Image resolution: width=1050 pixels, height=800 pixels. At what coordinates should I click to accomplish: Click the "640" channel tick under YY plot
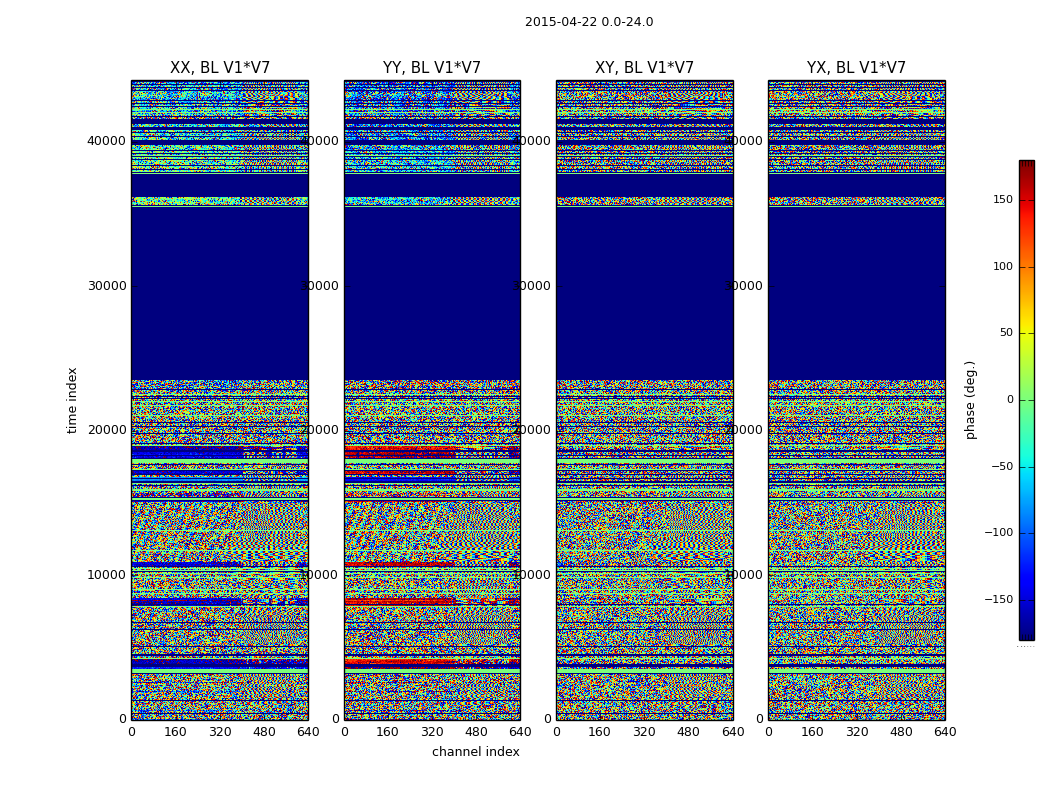pyautogui.click(x=520, y=732)
